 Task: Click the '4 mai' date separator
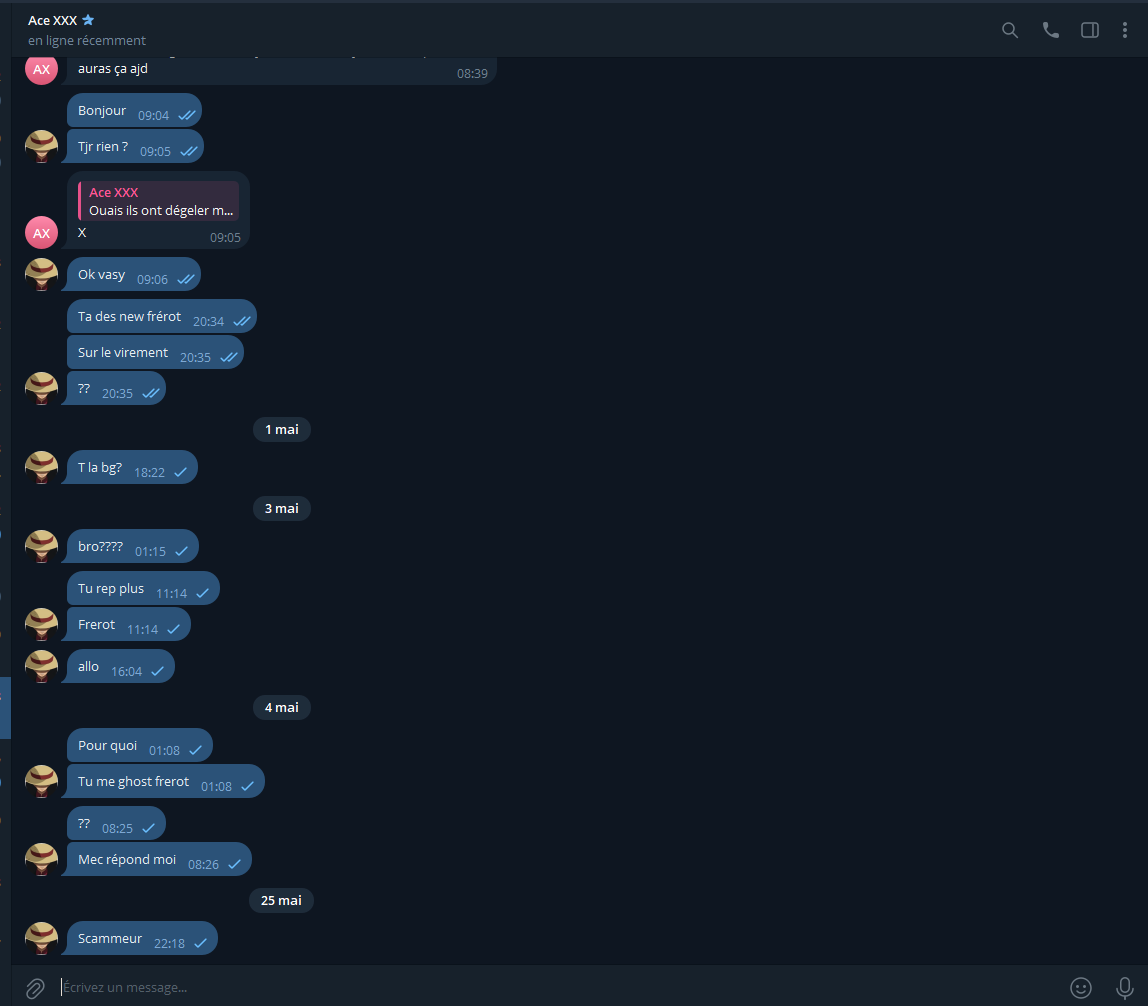click(281, 708)
